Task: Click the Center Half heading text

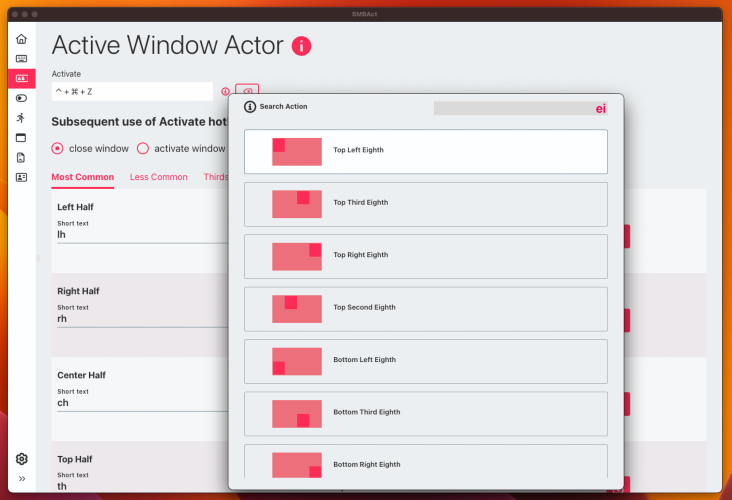Action: (81, 375)
